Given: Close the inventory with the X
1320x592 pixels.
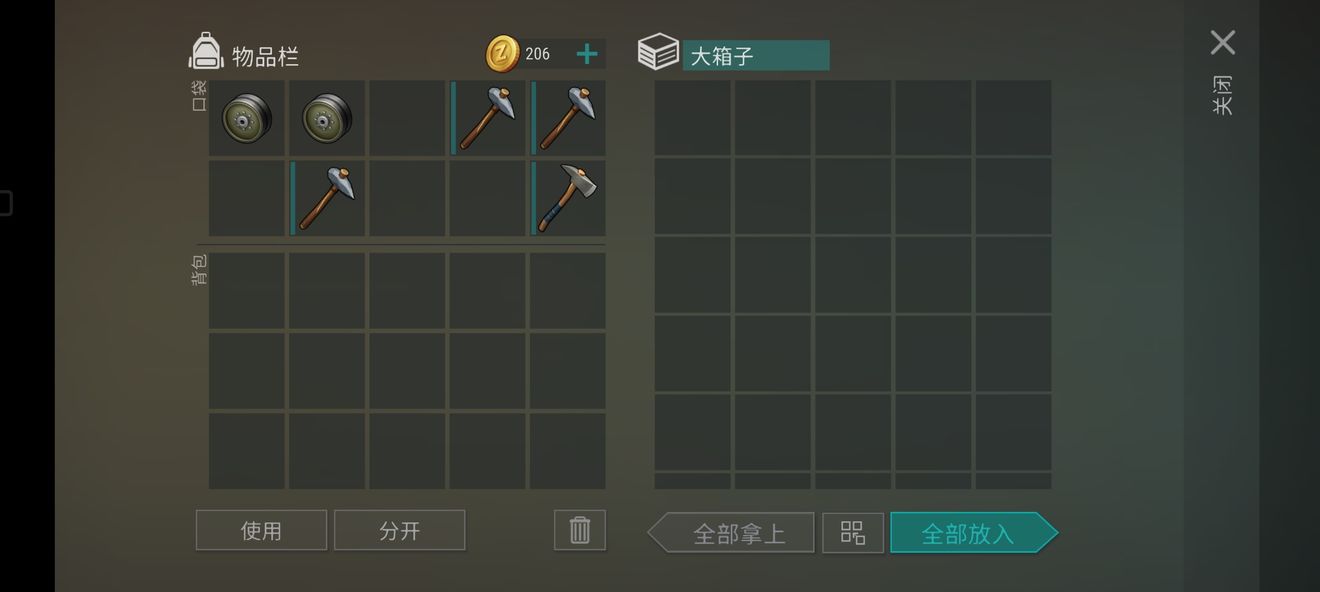Looking at the screenshot, I should coord(1222,42).
